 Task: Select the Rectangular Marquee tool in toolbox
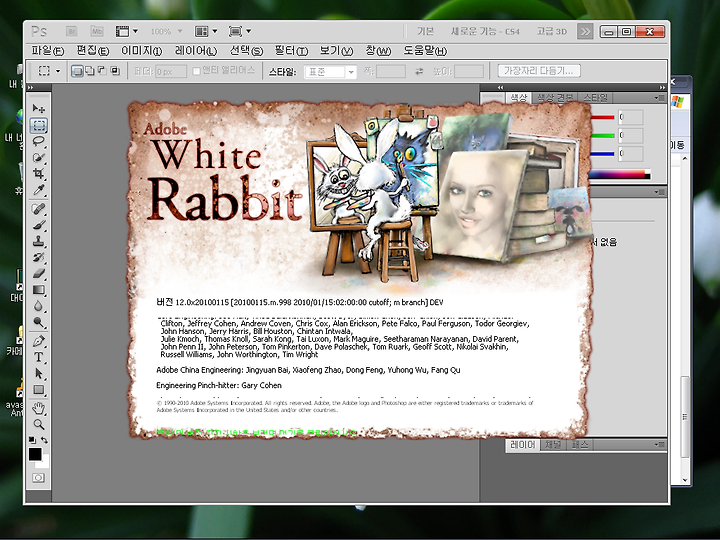tap(39, 125)
